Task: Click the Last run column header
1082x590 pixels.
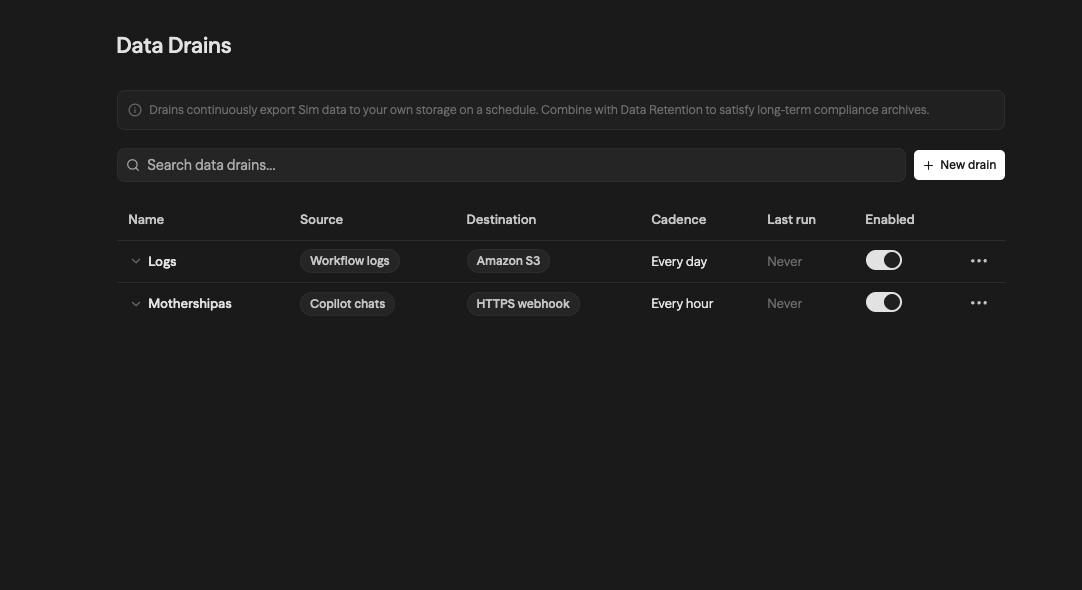Action: [x=791, y=219]
